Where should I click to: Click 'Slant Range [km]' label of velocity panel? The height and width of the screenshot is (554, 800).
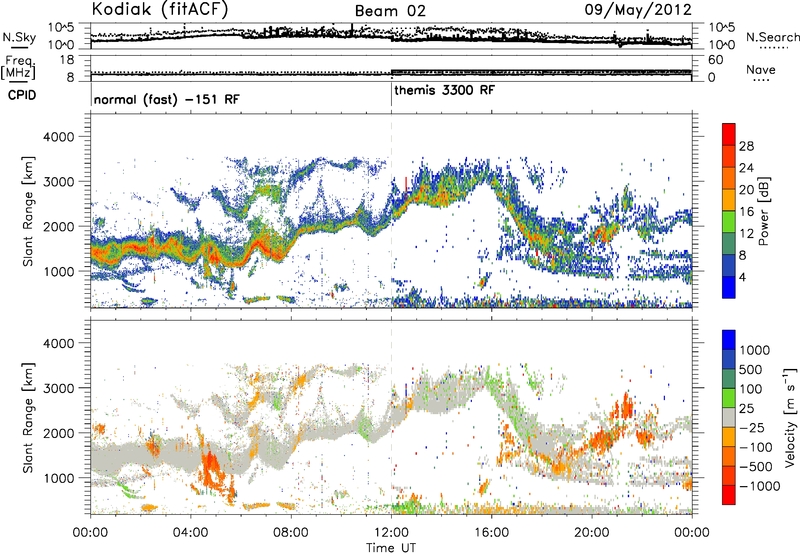[28, 417]
